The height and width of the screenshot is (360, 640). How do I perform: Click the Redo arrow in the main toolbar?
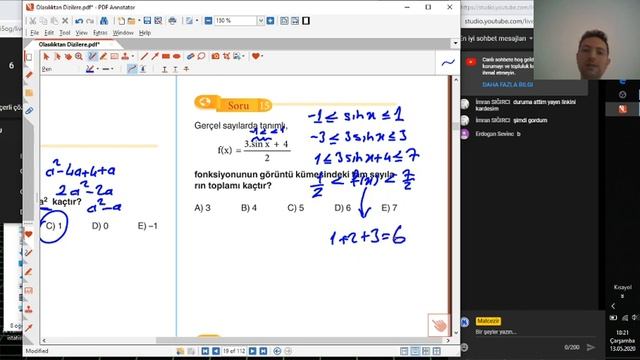(x=90, y=20)
